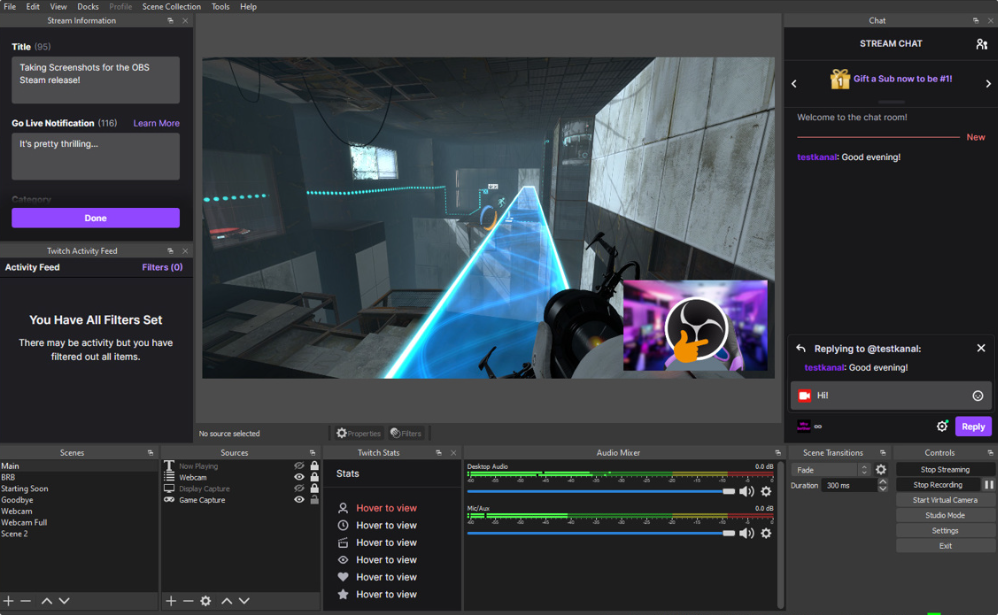Image resolution: width=998 pixels, height=615 pixels.
Task: Add a new source with the plus icon
Action: point(171,600)
